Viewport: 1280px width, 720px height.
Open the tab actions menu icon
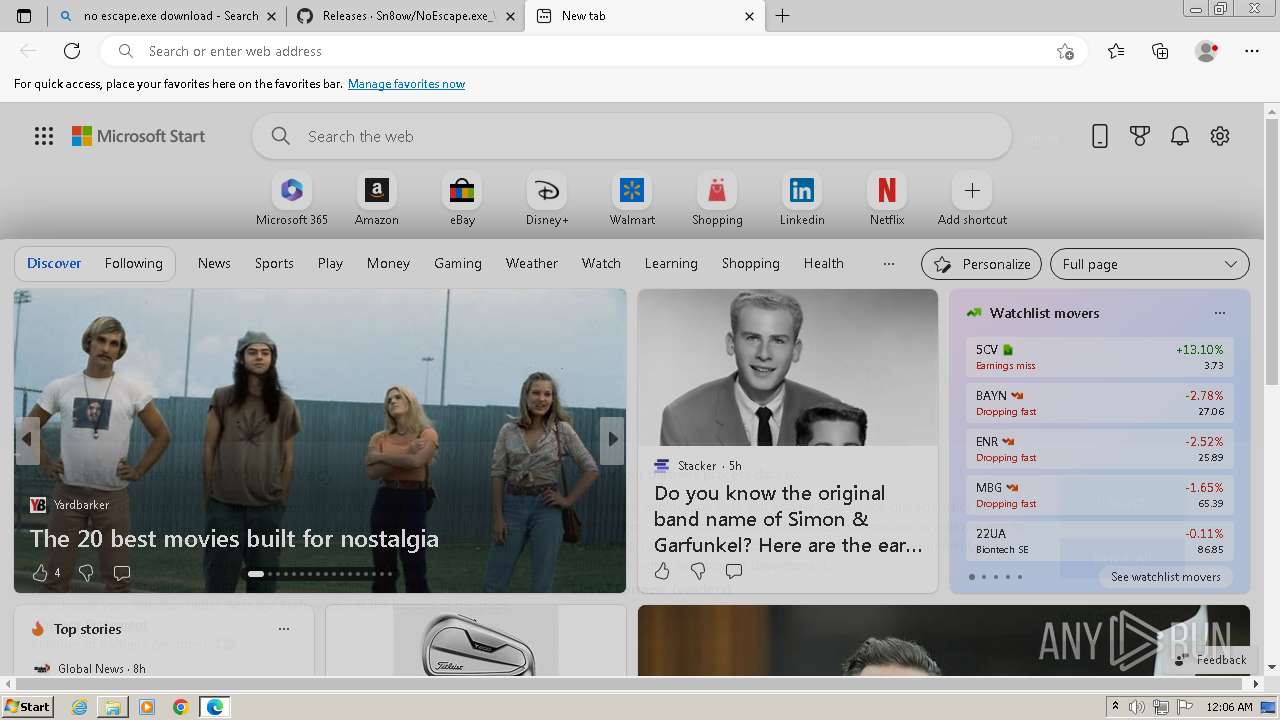pyautogui.click(x=24, y=16)
